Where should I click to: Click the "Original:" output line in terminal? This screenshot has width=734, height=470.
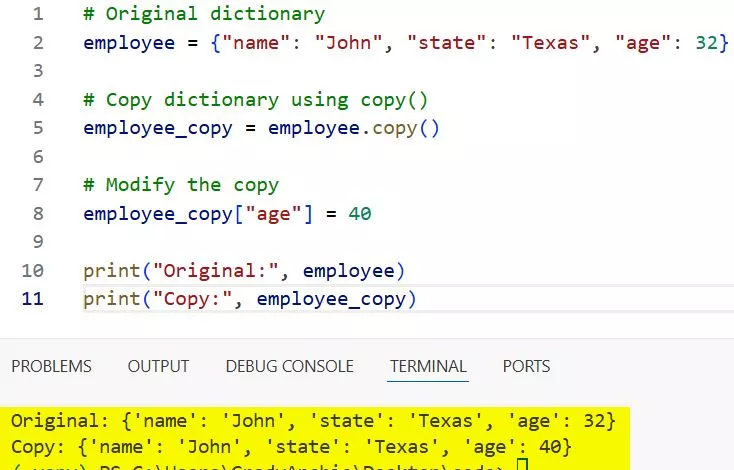point(306,421)
